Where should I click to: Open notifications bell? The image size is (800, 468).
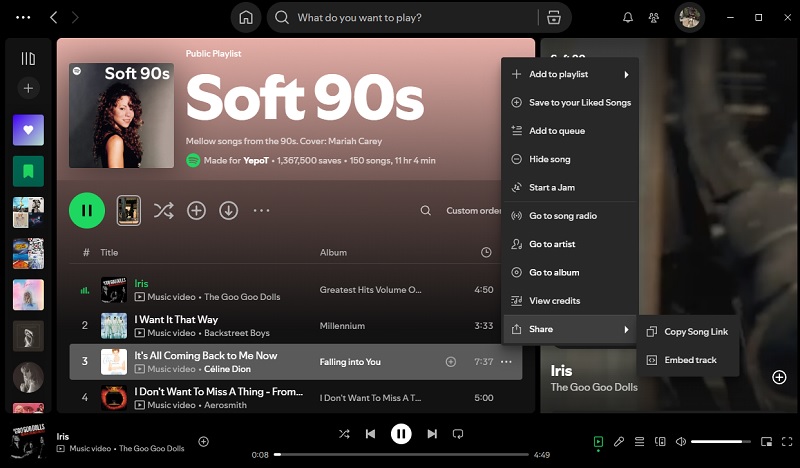pyautogui.click(x=628, y=17)
